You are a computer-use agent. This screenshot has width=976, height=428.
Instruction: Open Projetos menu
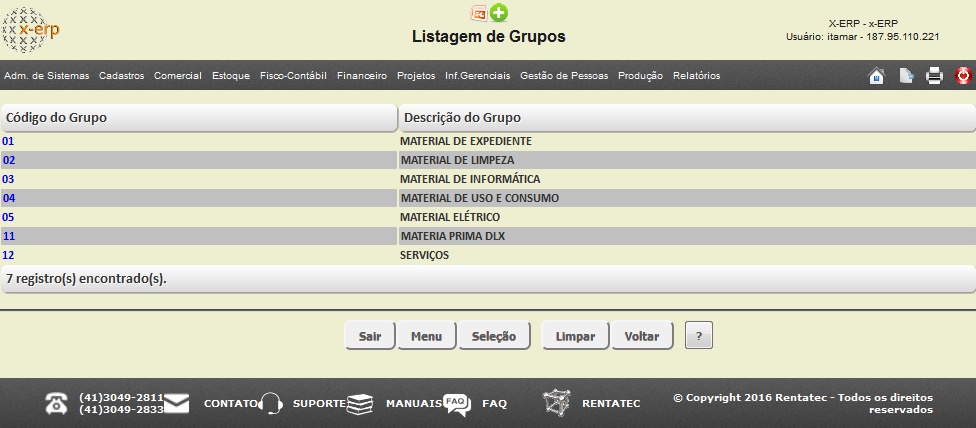(416, 76)
